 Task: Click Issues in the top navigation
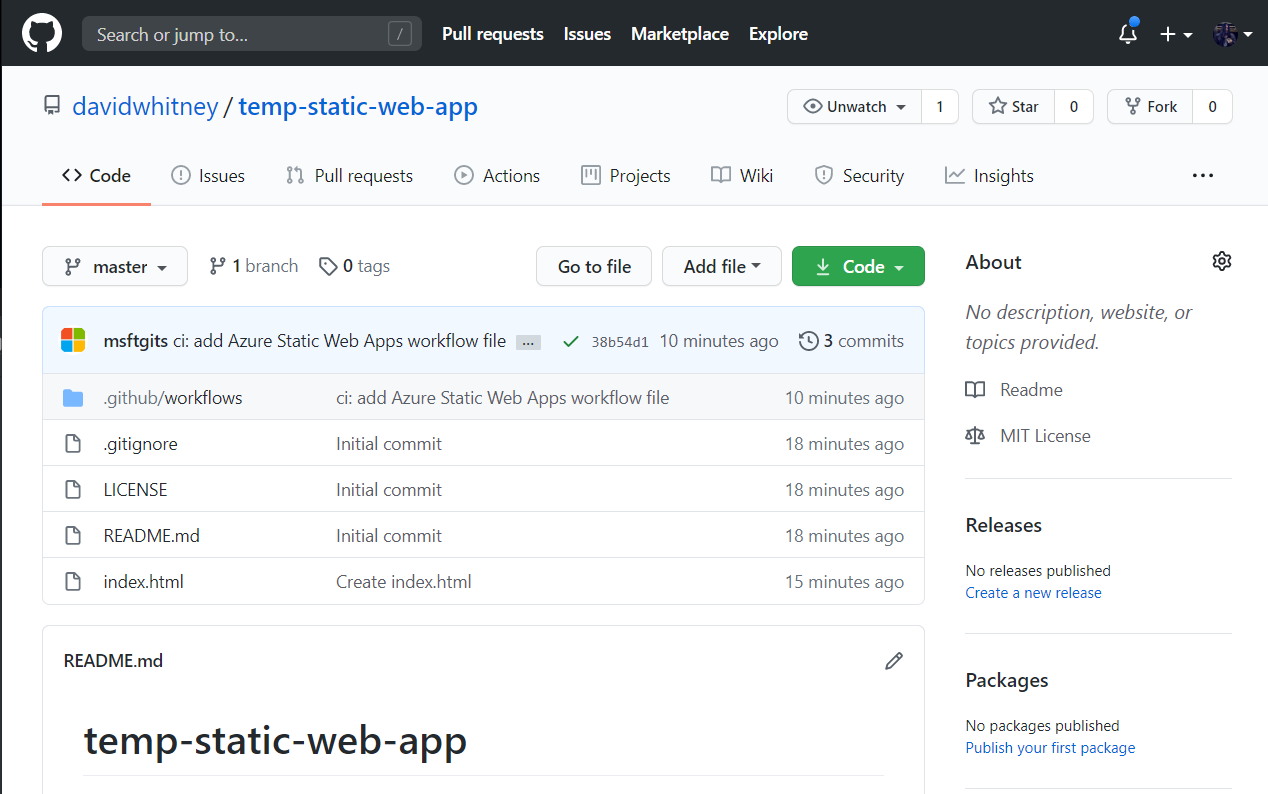pos(587,34)
